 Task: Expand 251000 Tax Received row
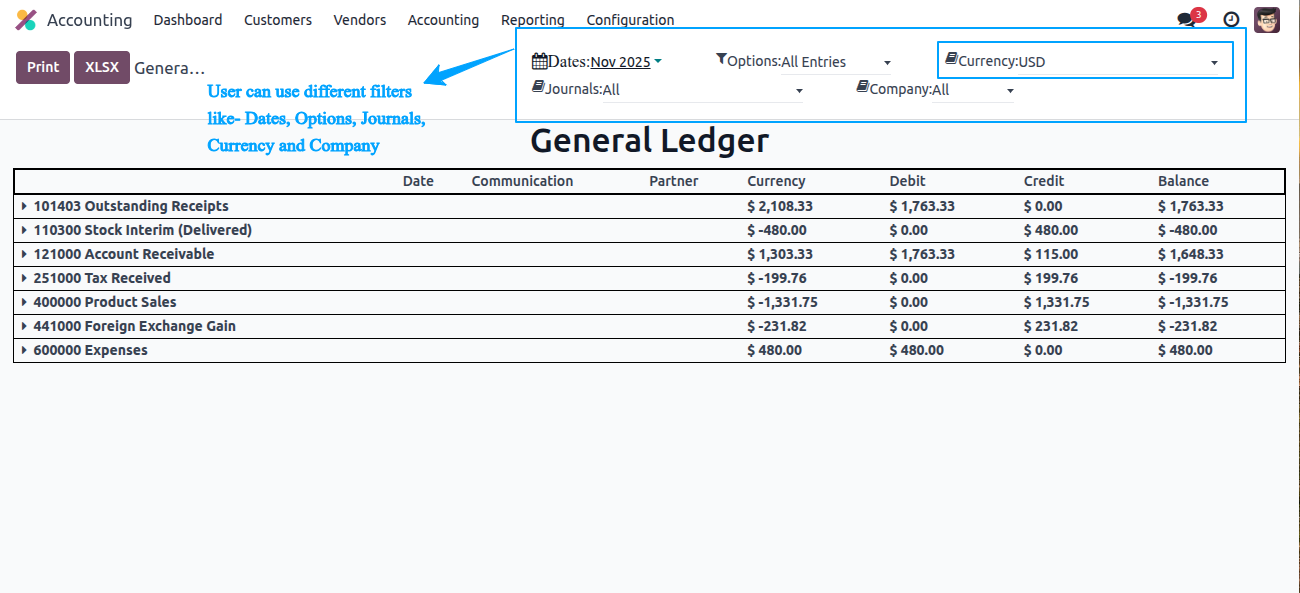24,278
